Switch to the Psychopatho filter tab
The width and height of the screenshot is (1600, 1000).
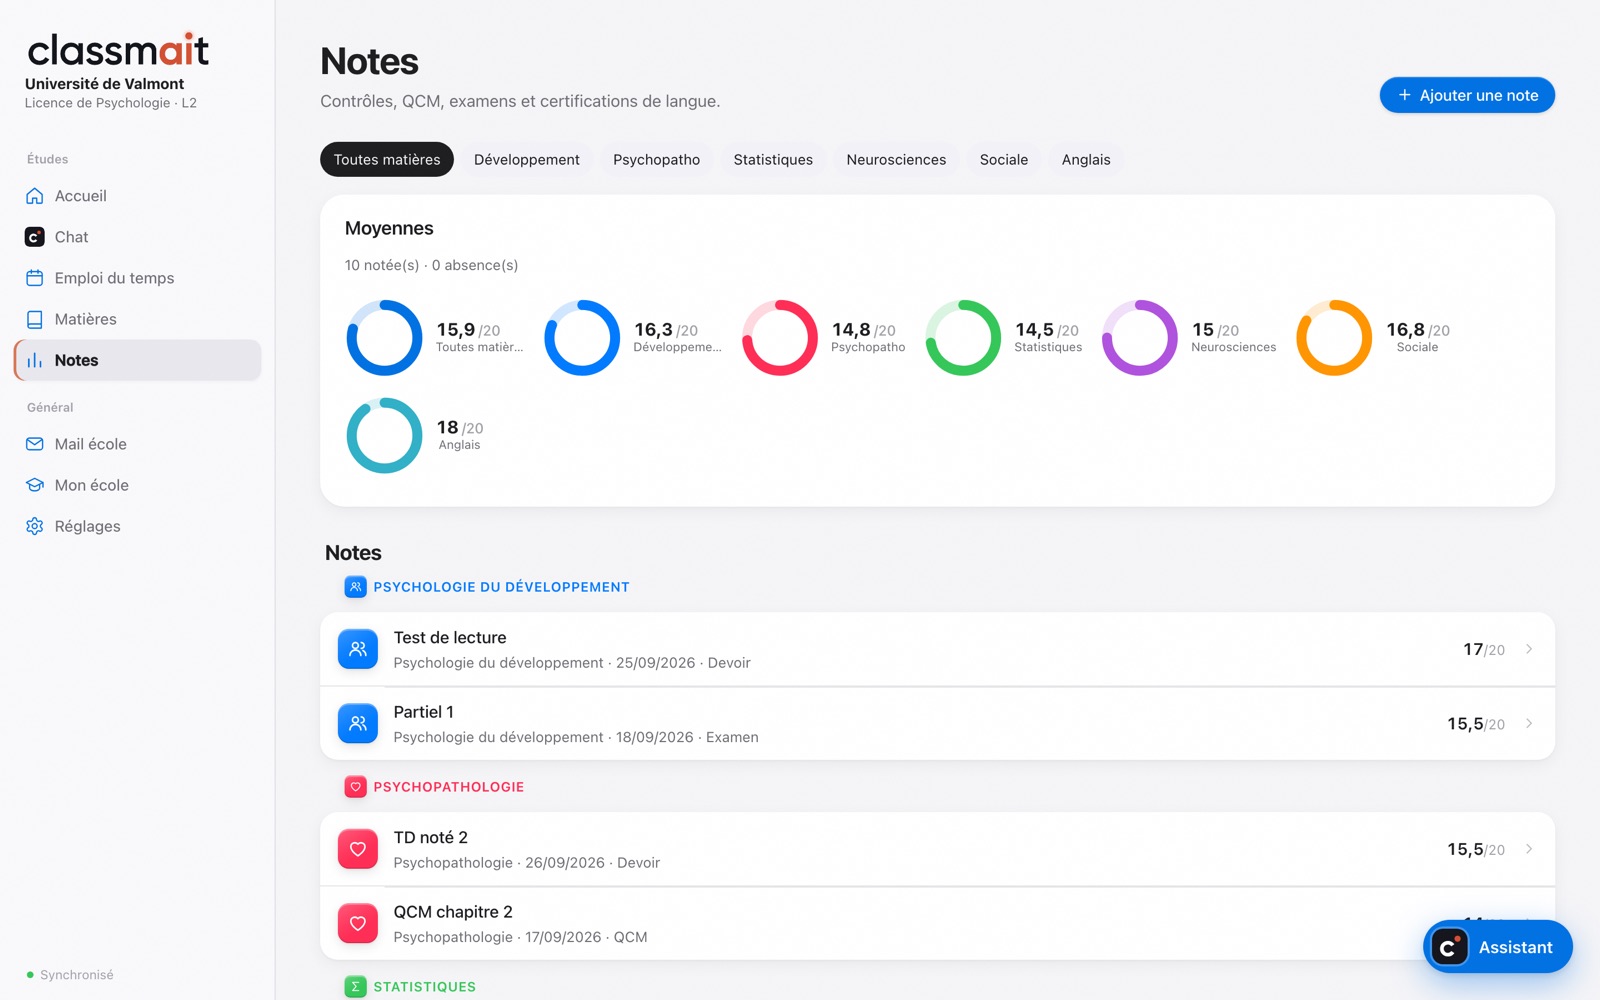[x=657, y=159]
